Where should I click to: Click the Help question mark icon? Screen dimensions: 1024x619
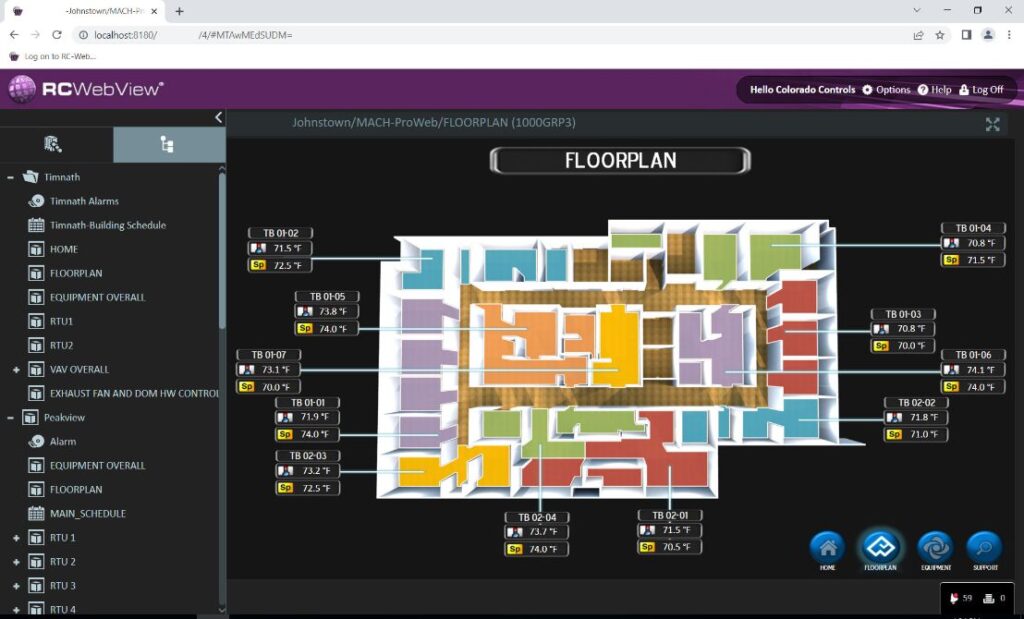[923, 90]
